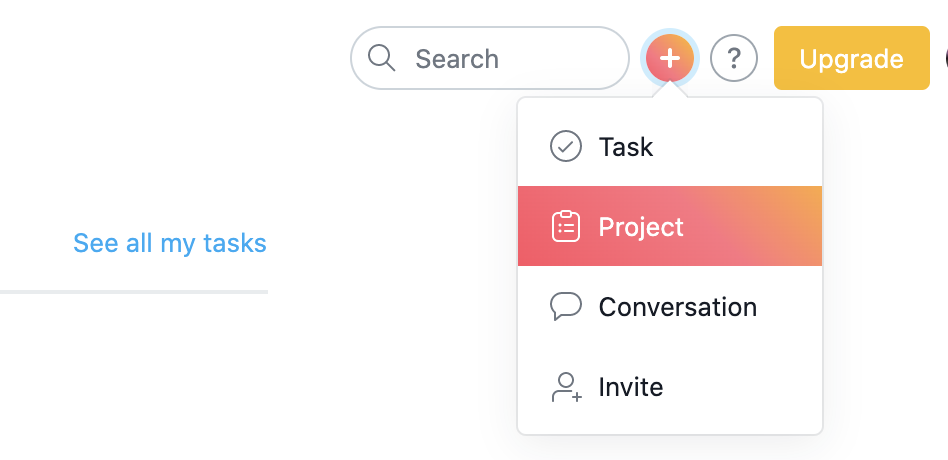Click the Project clipboard icon
This screenshot has height=460, width=948.
pyautogui.click(x=566, y=227)
